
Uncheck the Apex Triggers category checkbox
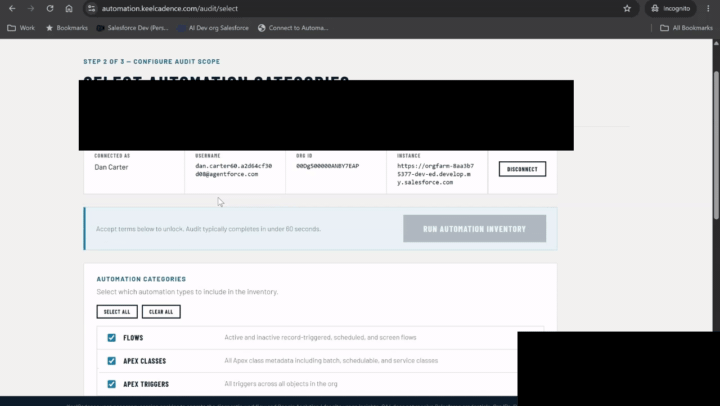pyautogui.click(x=112, y=384)
